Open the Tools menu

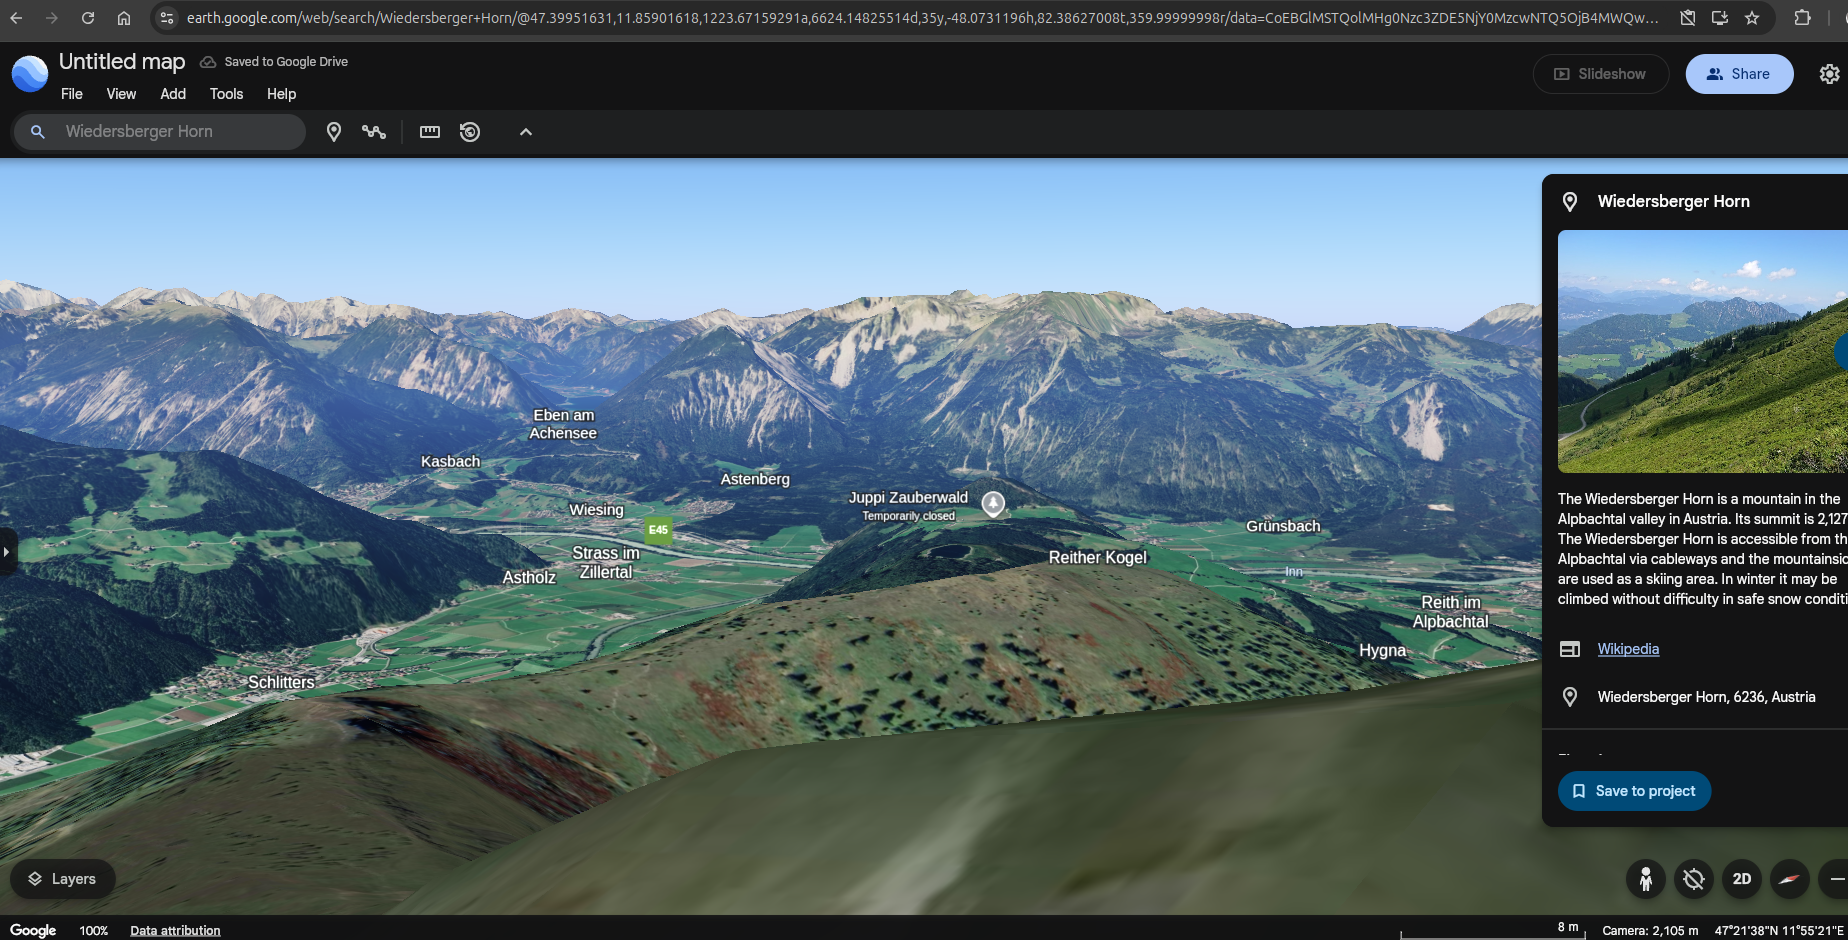coord(225,94)
